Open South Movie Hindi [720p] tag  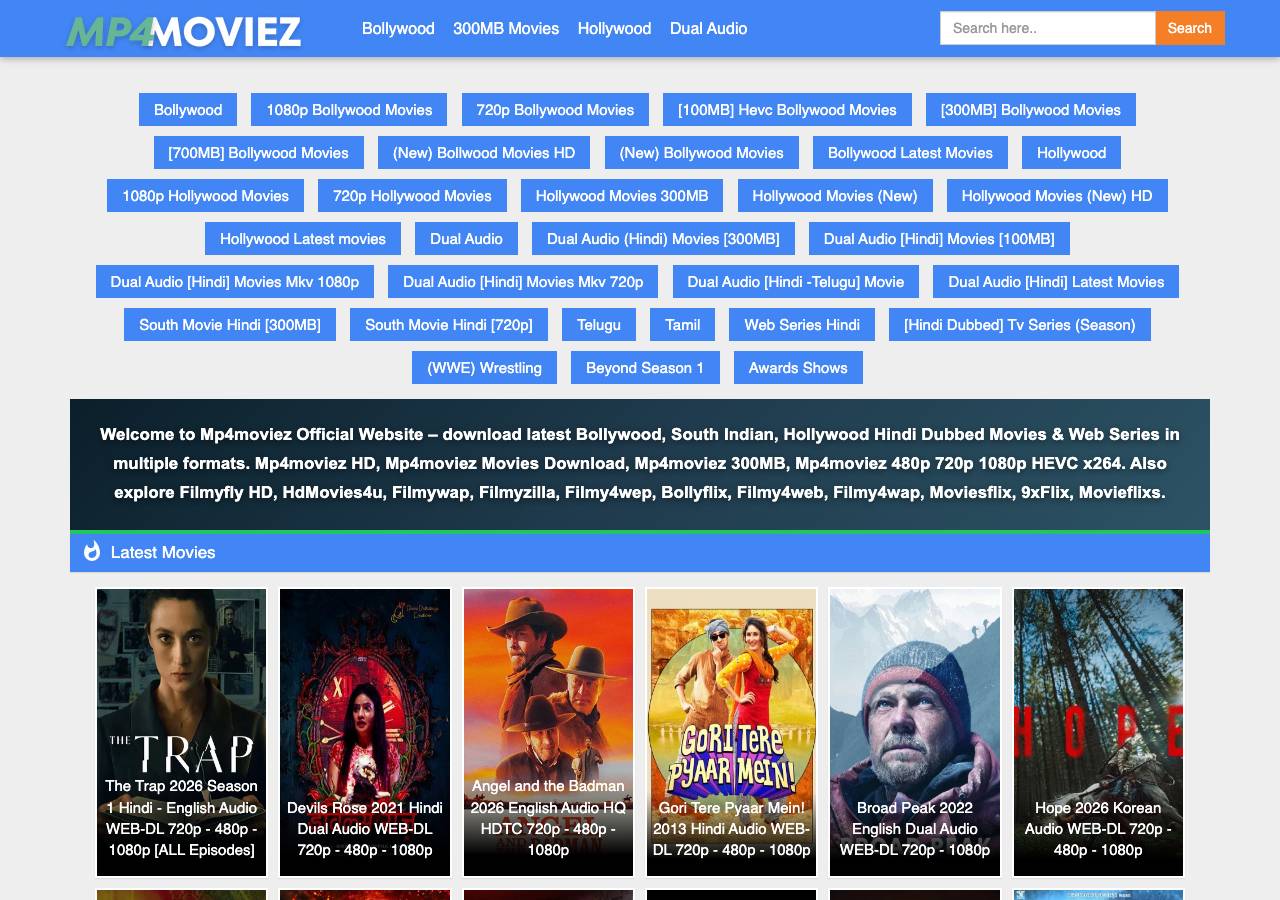point(449,325)
